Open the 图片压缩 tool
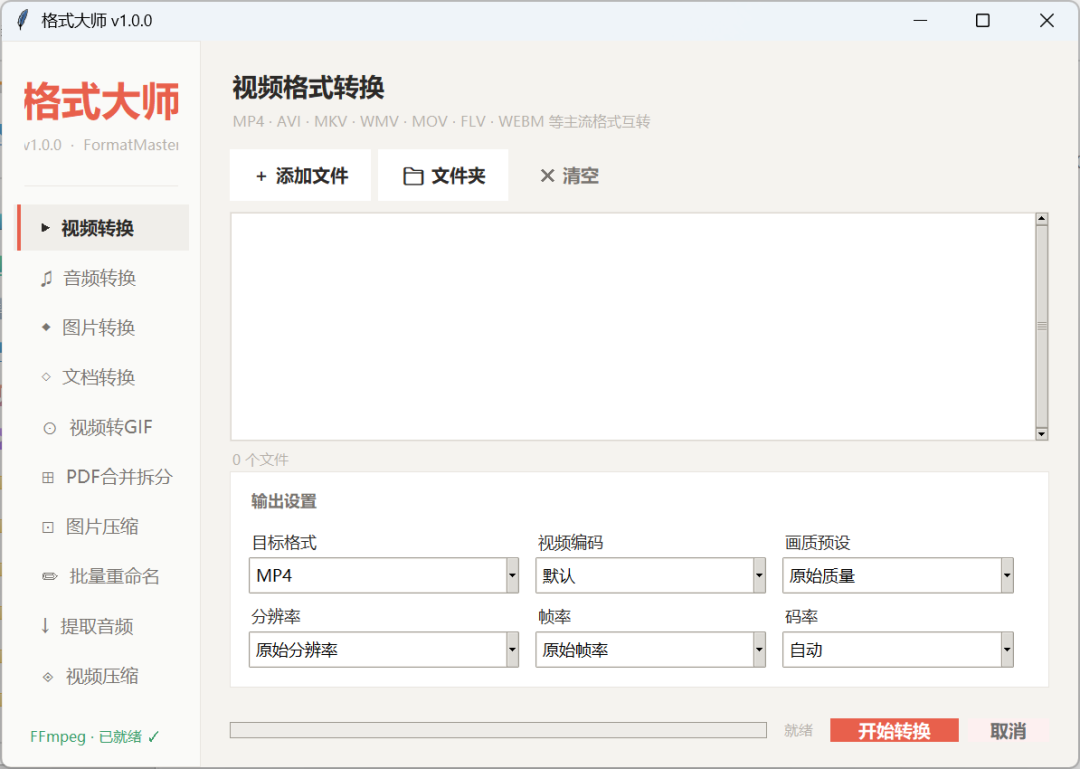Screen dimensions: 1080x769 coord(103,526)
